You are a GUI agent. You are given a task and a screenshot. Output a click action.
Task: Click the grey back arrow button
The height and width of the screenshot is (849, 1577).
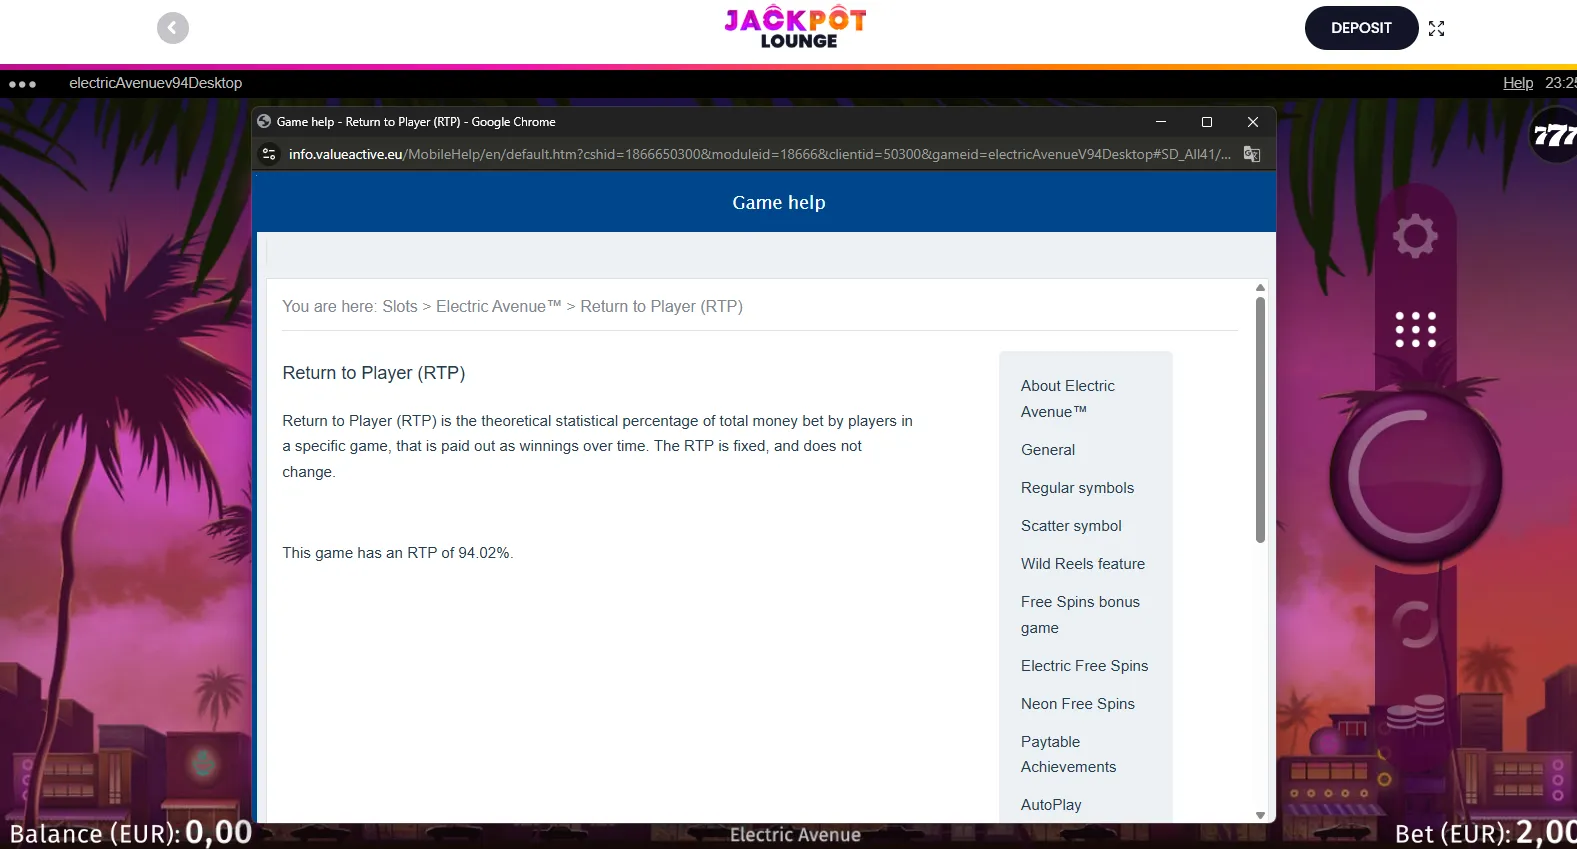(173, 28)
